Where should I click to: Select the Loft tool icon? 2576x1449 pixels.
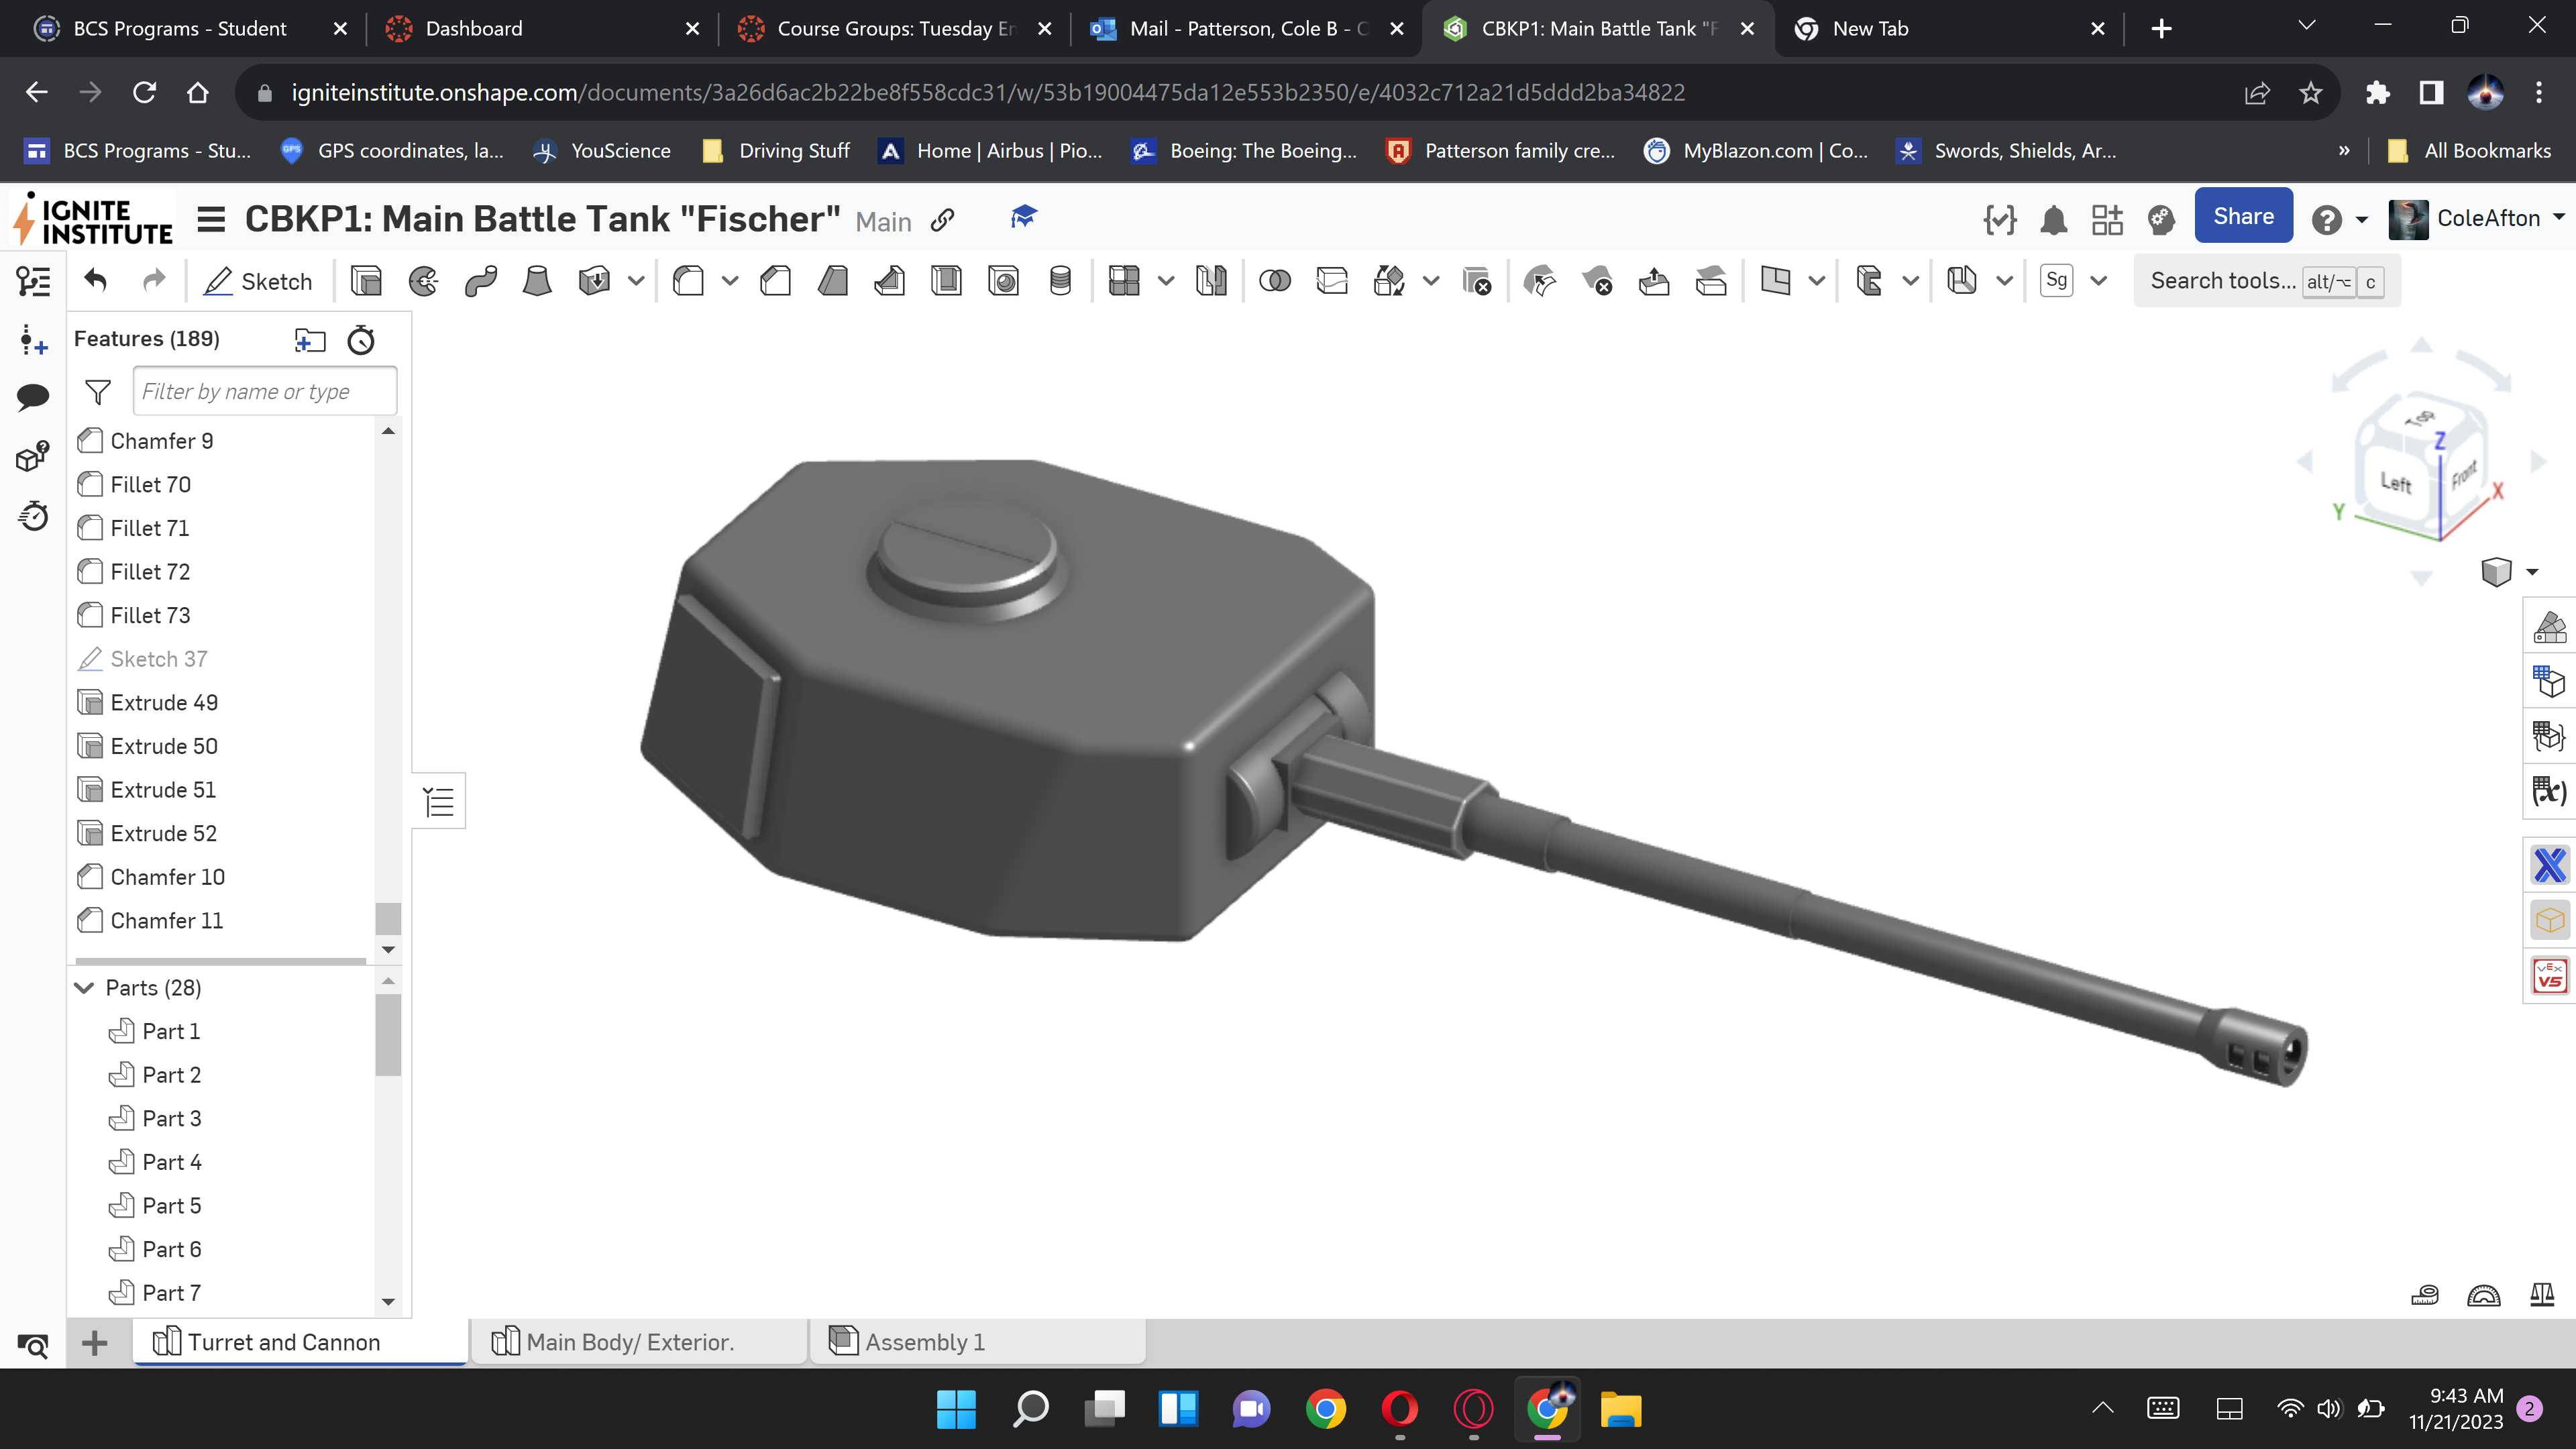[x=537, y=281]
